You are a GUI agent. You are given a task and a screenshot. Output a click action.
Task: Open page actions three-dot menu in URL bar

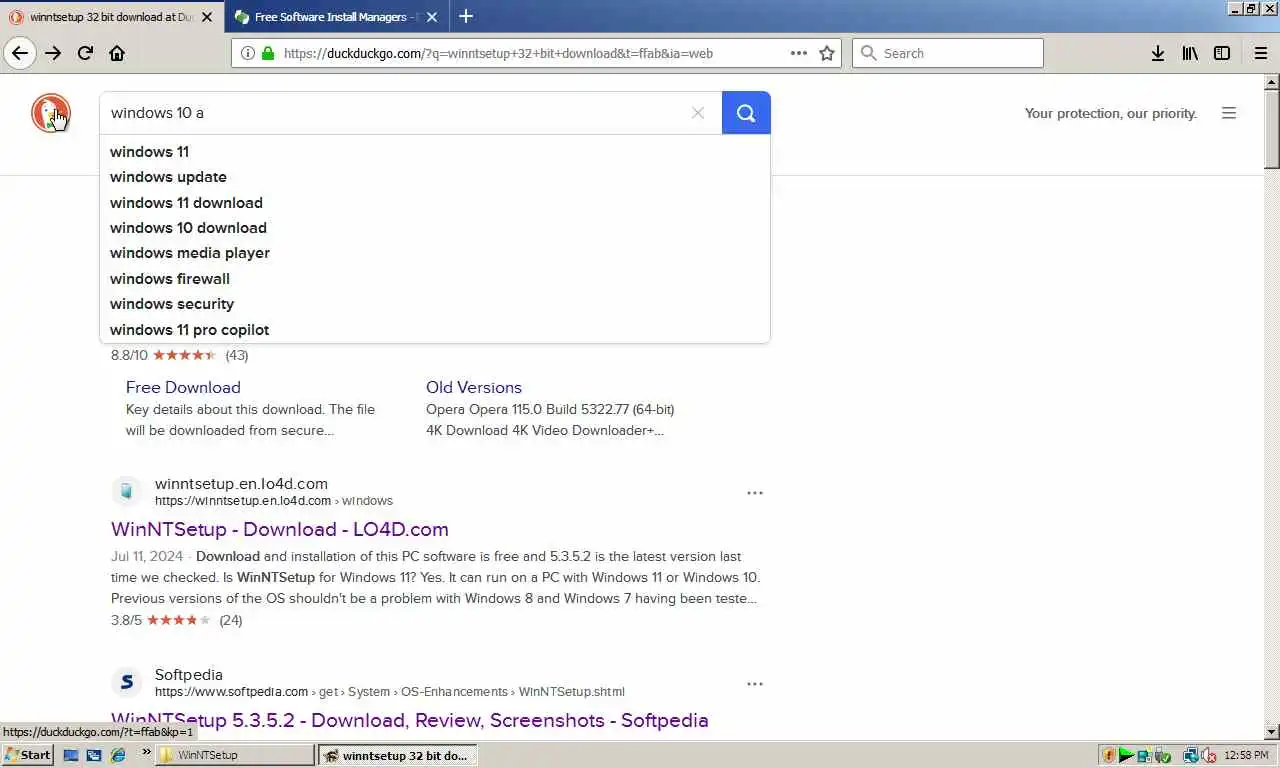click(x=799, y=53)
